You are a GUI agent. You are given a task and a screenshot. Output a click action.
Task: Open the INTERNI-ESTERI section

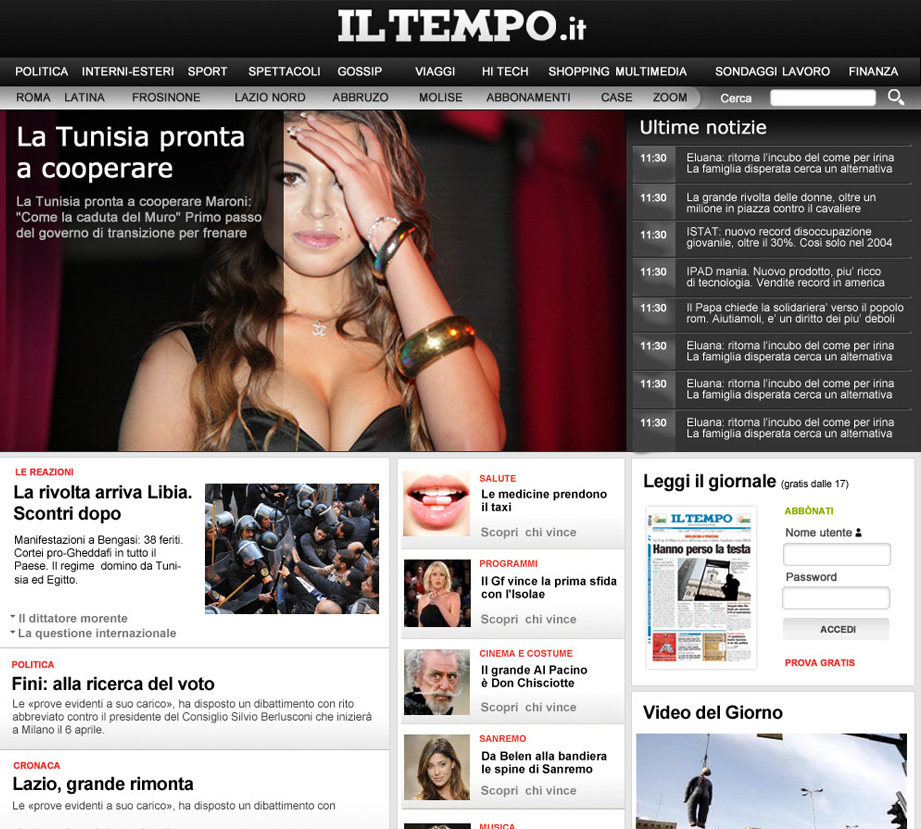point(127,72)
